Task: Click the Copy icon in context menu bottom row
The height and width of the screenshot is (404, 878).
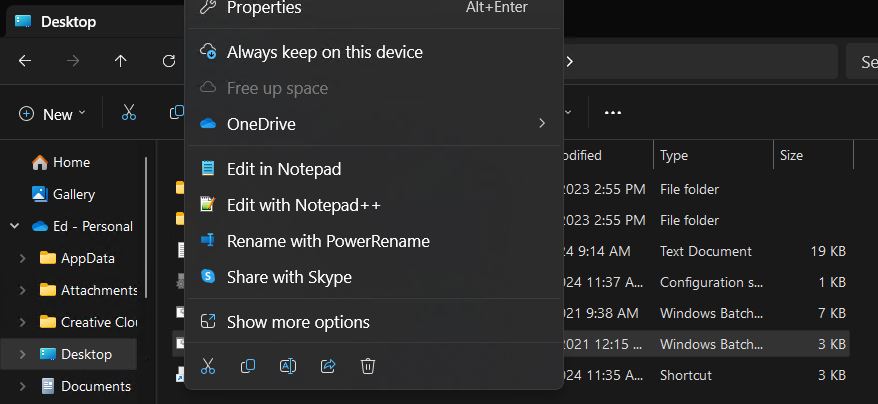Action: point(247,366)
